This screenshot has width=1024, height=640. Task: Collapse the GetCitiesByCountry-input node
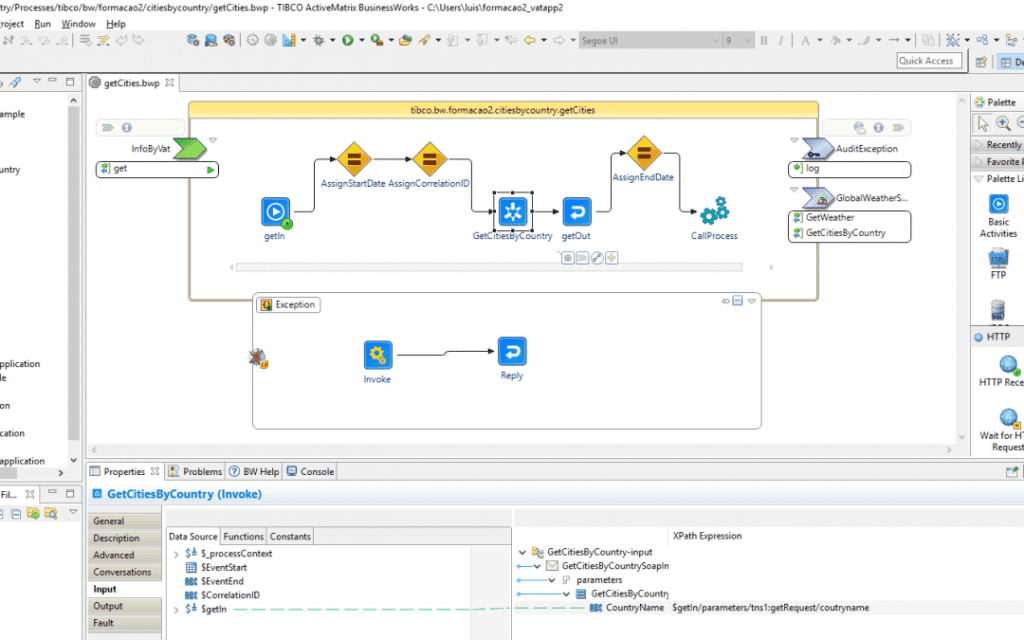coord(522,552)
